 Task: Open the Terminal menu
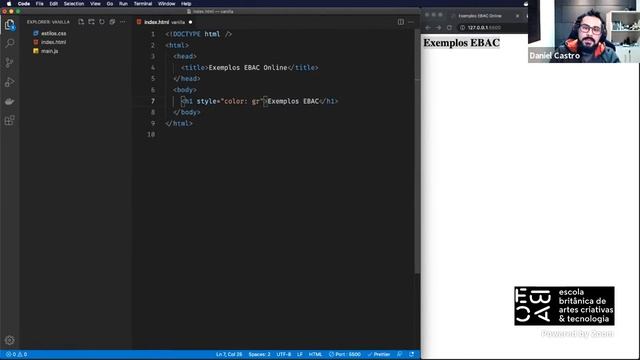pyautogui.click(x=143, y=4)
